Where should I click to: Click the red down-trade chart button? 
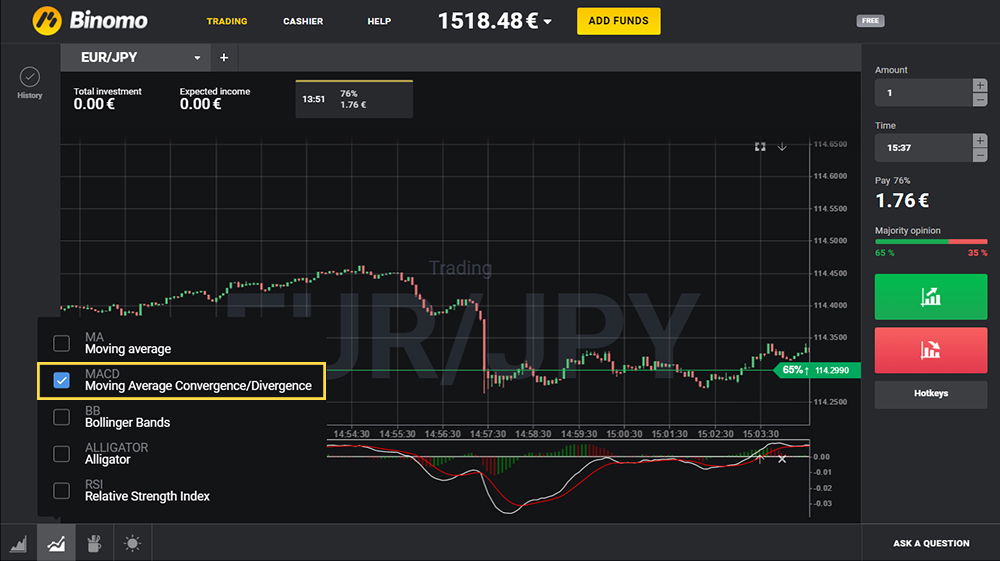pyautogui.click(x=930, y=350)
